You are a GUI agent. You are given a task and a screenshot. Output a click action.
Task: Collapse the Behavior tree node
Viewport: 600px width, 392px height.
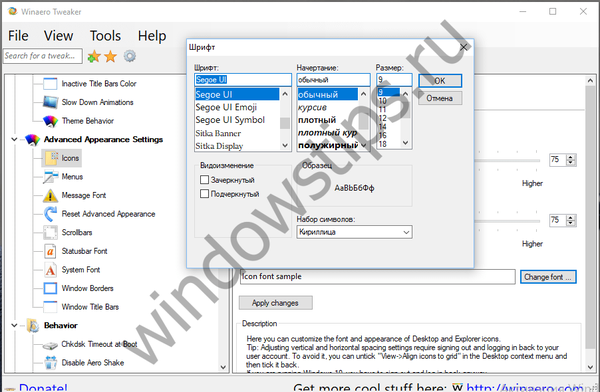tap(14, 326)
